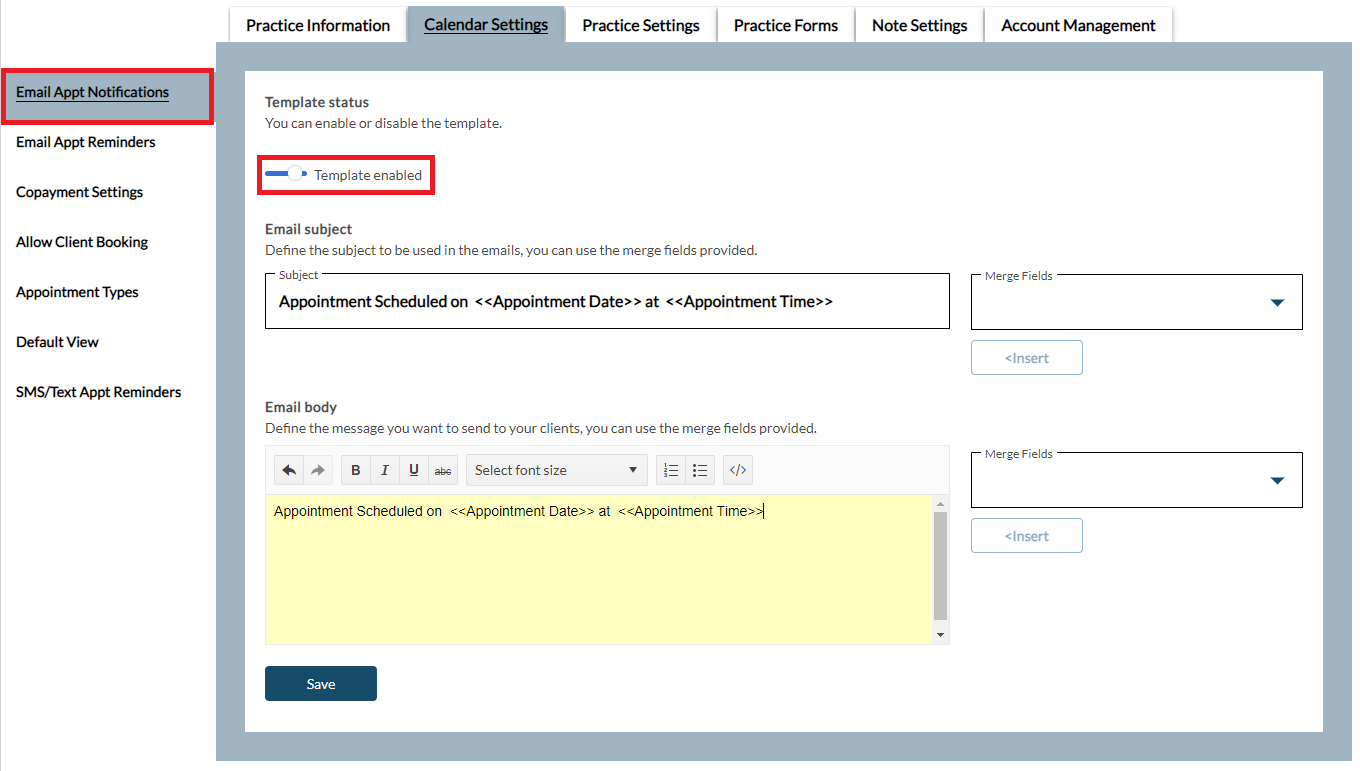
Task: Open the Account Management tab
Action: 1078,25
